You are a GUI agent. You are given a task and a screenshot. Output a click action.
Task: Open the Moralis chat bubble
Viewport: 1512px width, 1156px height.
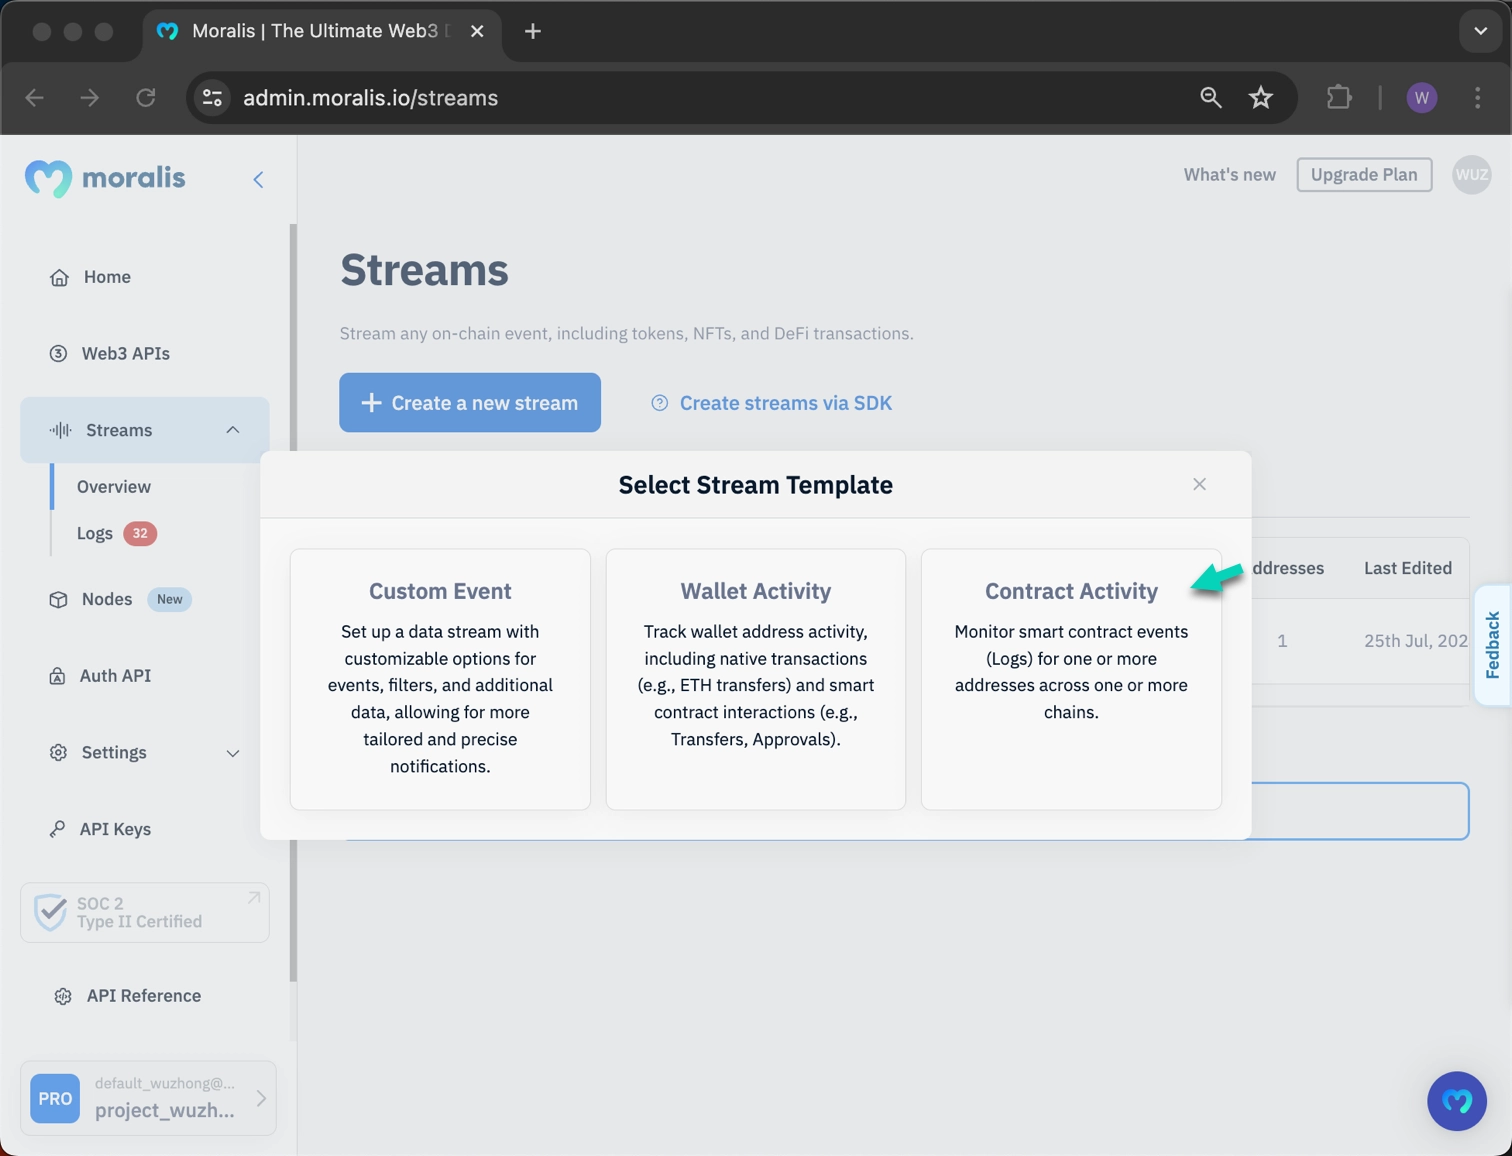(1456, 1101)
